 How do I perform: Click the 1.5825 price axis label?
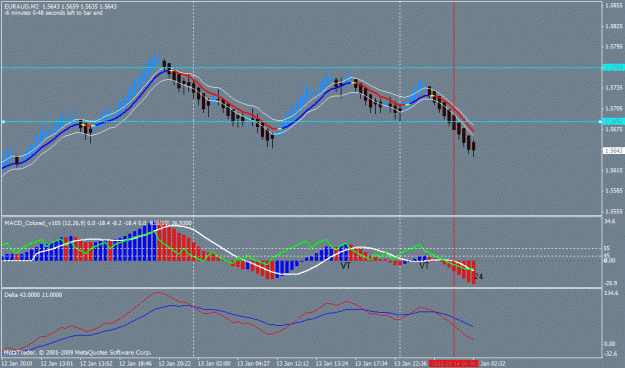coord(614,26)
